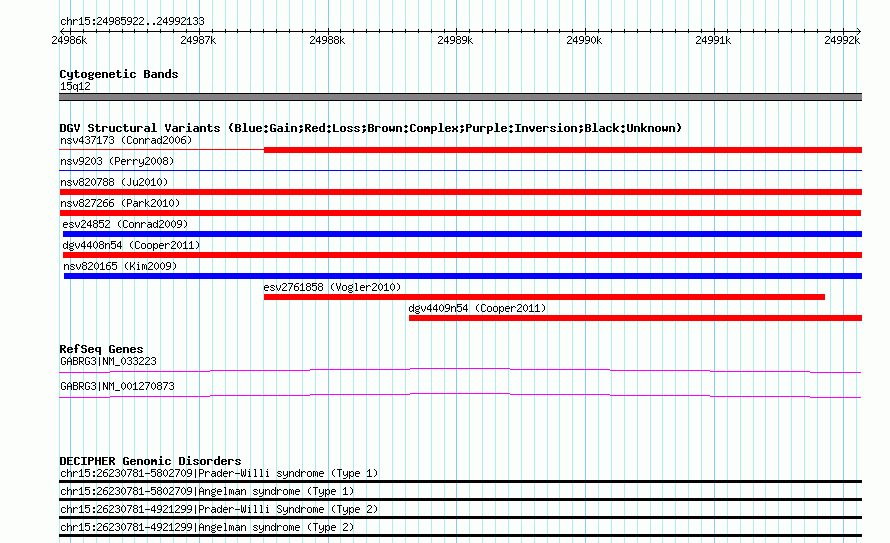Open the nsv827266 (Park2010) variant label
The image size is (890, 543).
click(x=120, y=203)
